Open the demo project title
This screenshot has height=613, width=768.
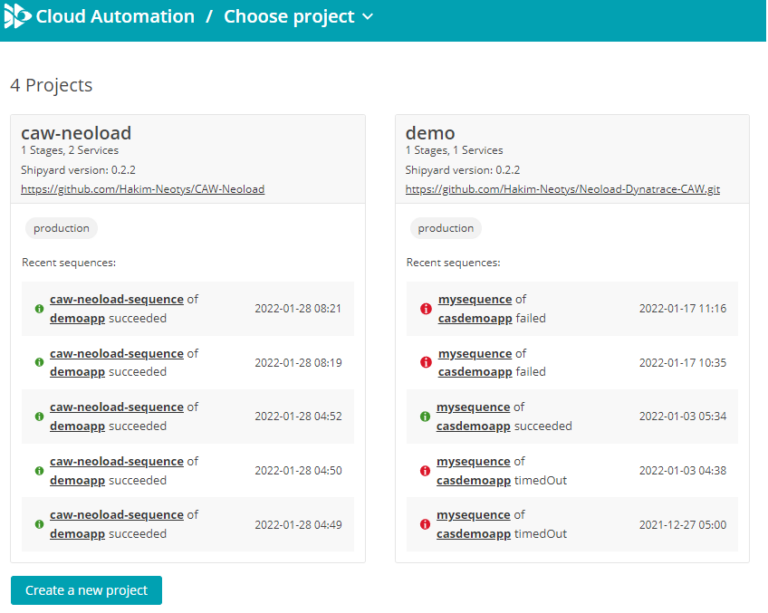430,133
